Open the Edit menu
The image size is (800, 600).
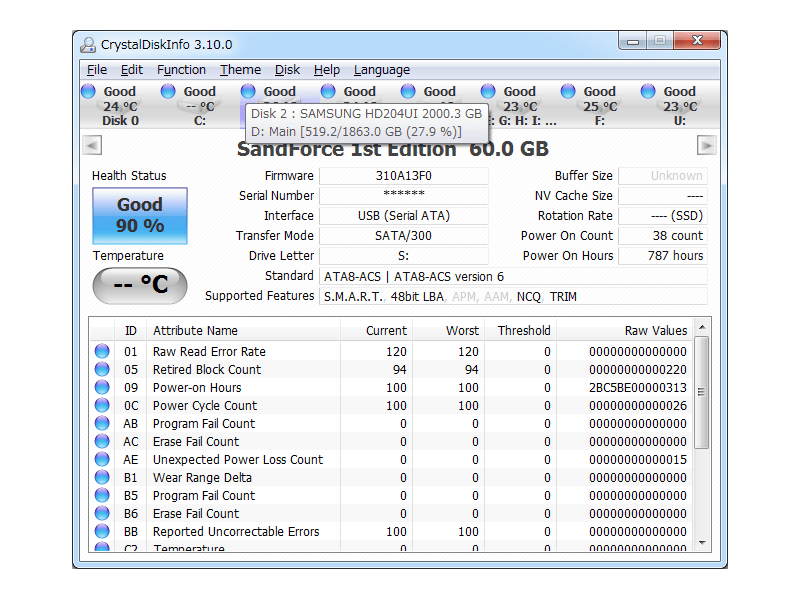point(131,70)
